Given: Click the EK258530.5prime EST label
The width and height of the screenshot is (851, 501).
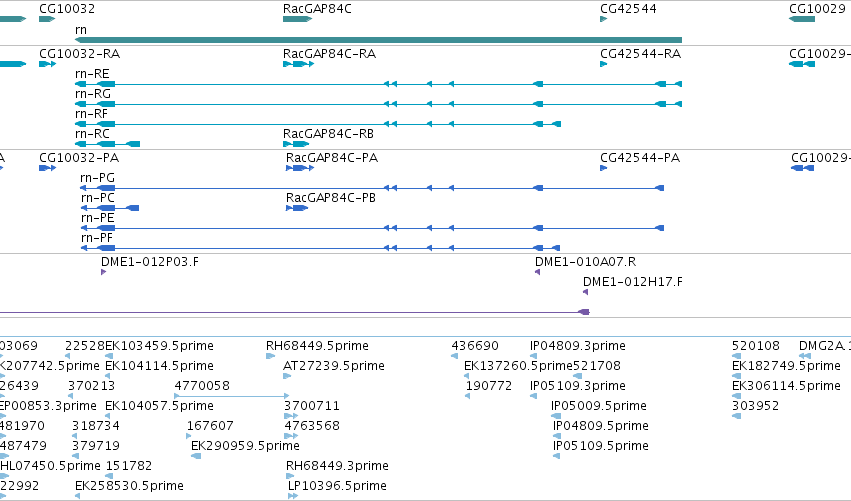Looking at the screenshot, I should (129, 487).
